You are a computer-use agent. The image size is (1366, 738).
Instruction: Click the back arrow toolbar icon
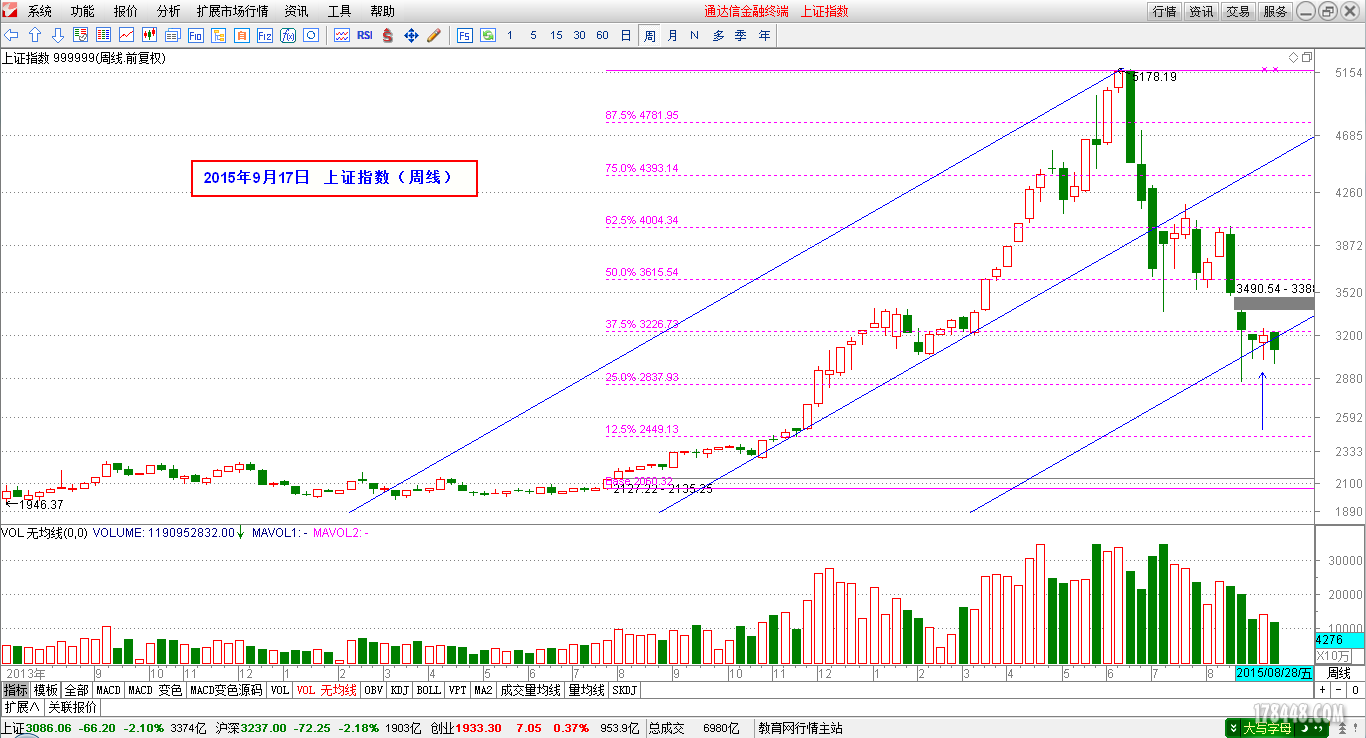point(11,35)
